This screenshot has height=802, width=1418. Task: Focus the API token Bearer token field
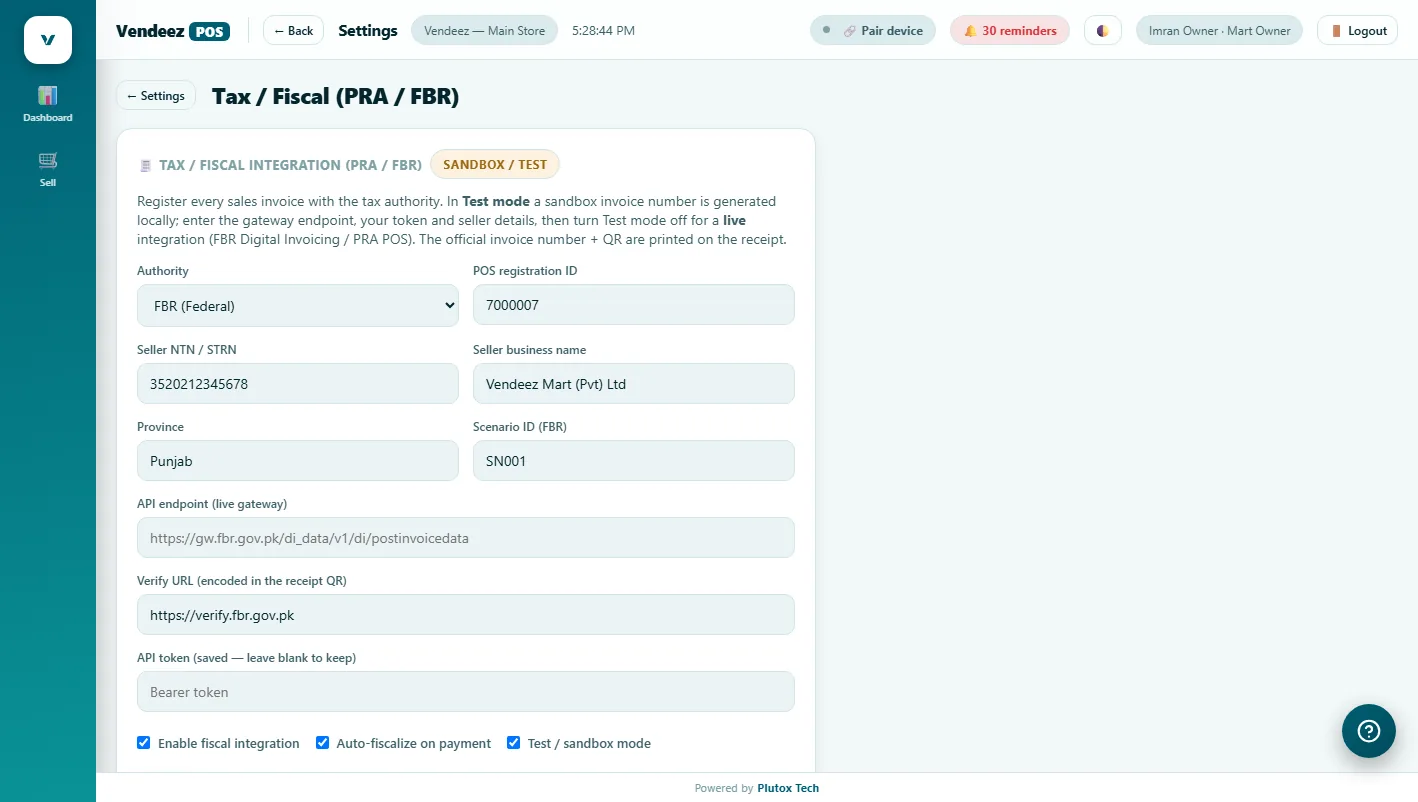click(x=466, y=692)
